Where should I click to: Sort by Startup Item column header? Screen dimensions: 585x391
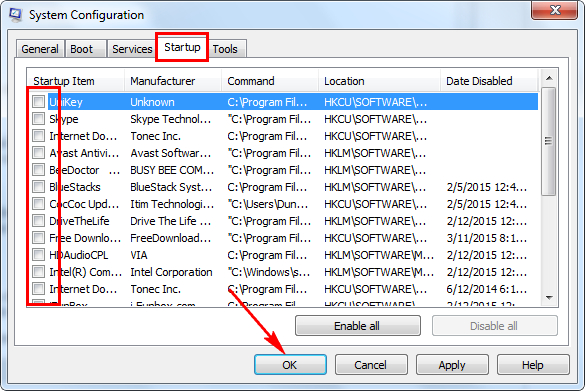(76, 81)
